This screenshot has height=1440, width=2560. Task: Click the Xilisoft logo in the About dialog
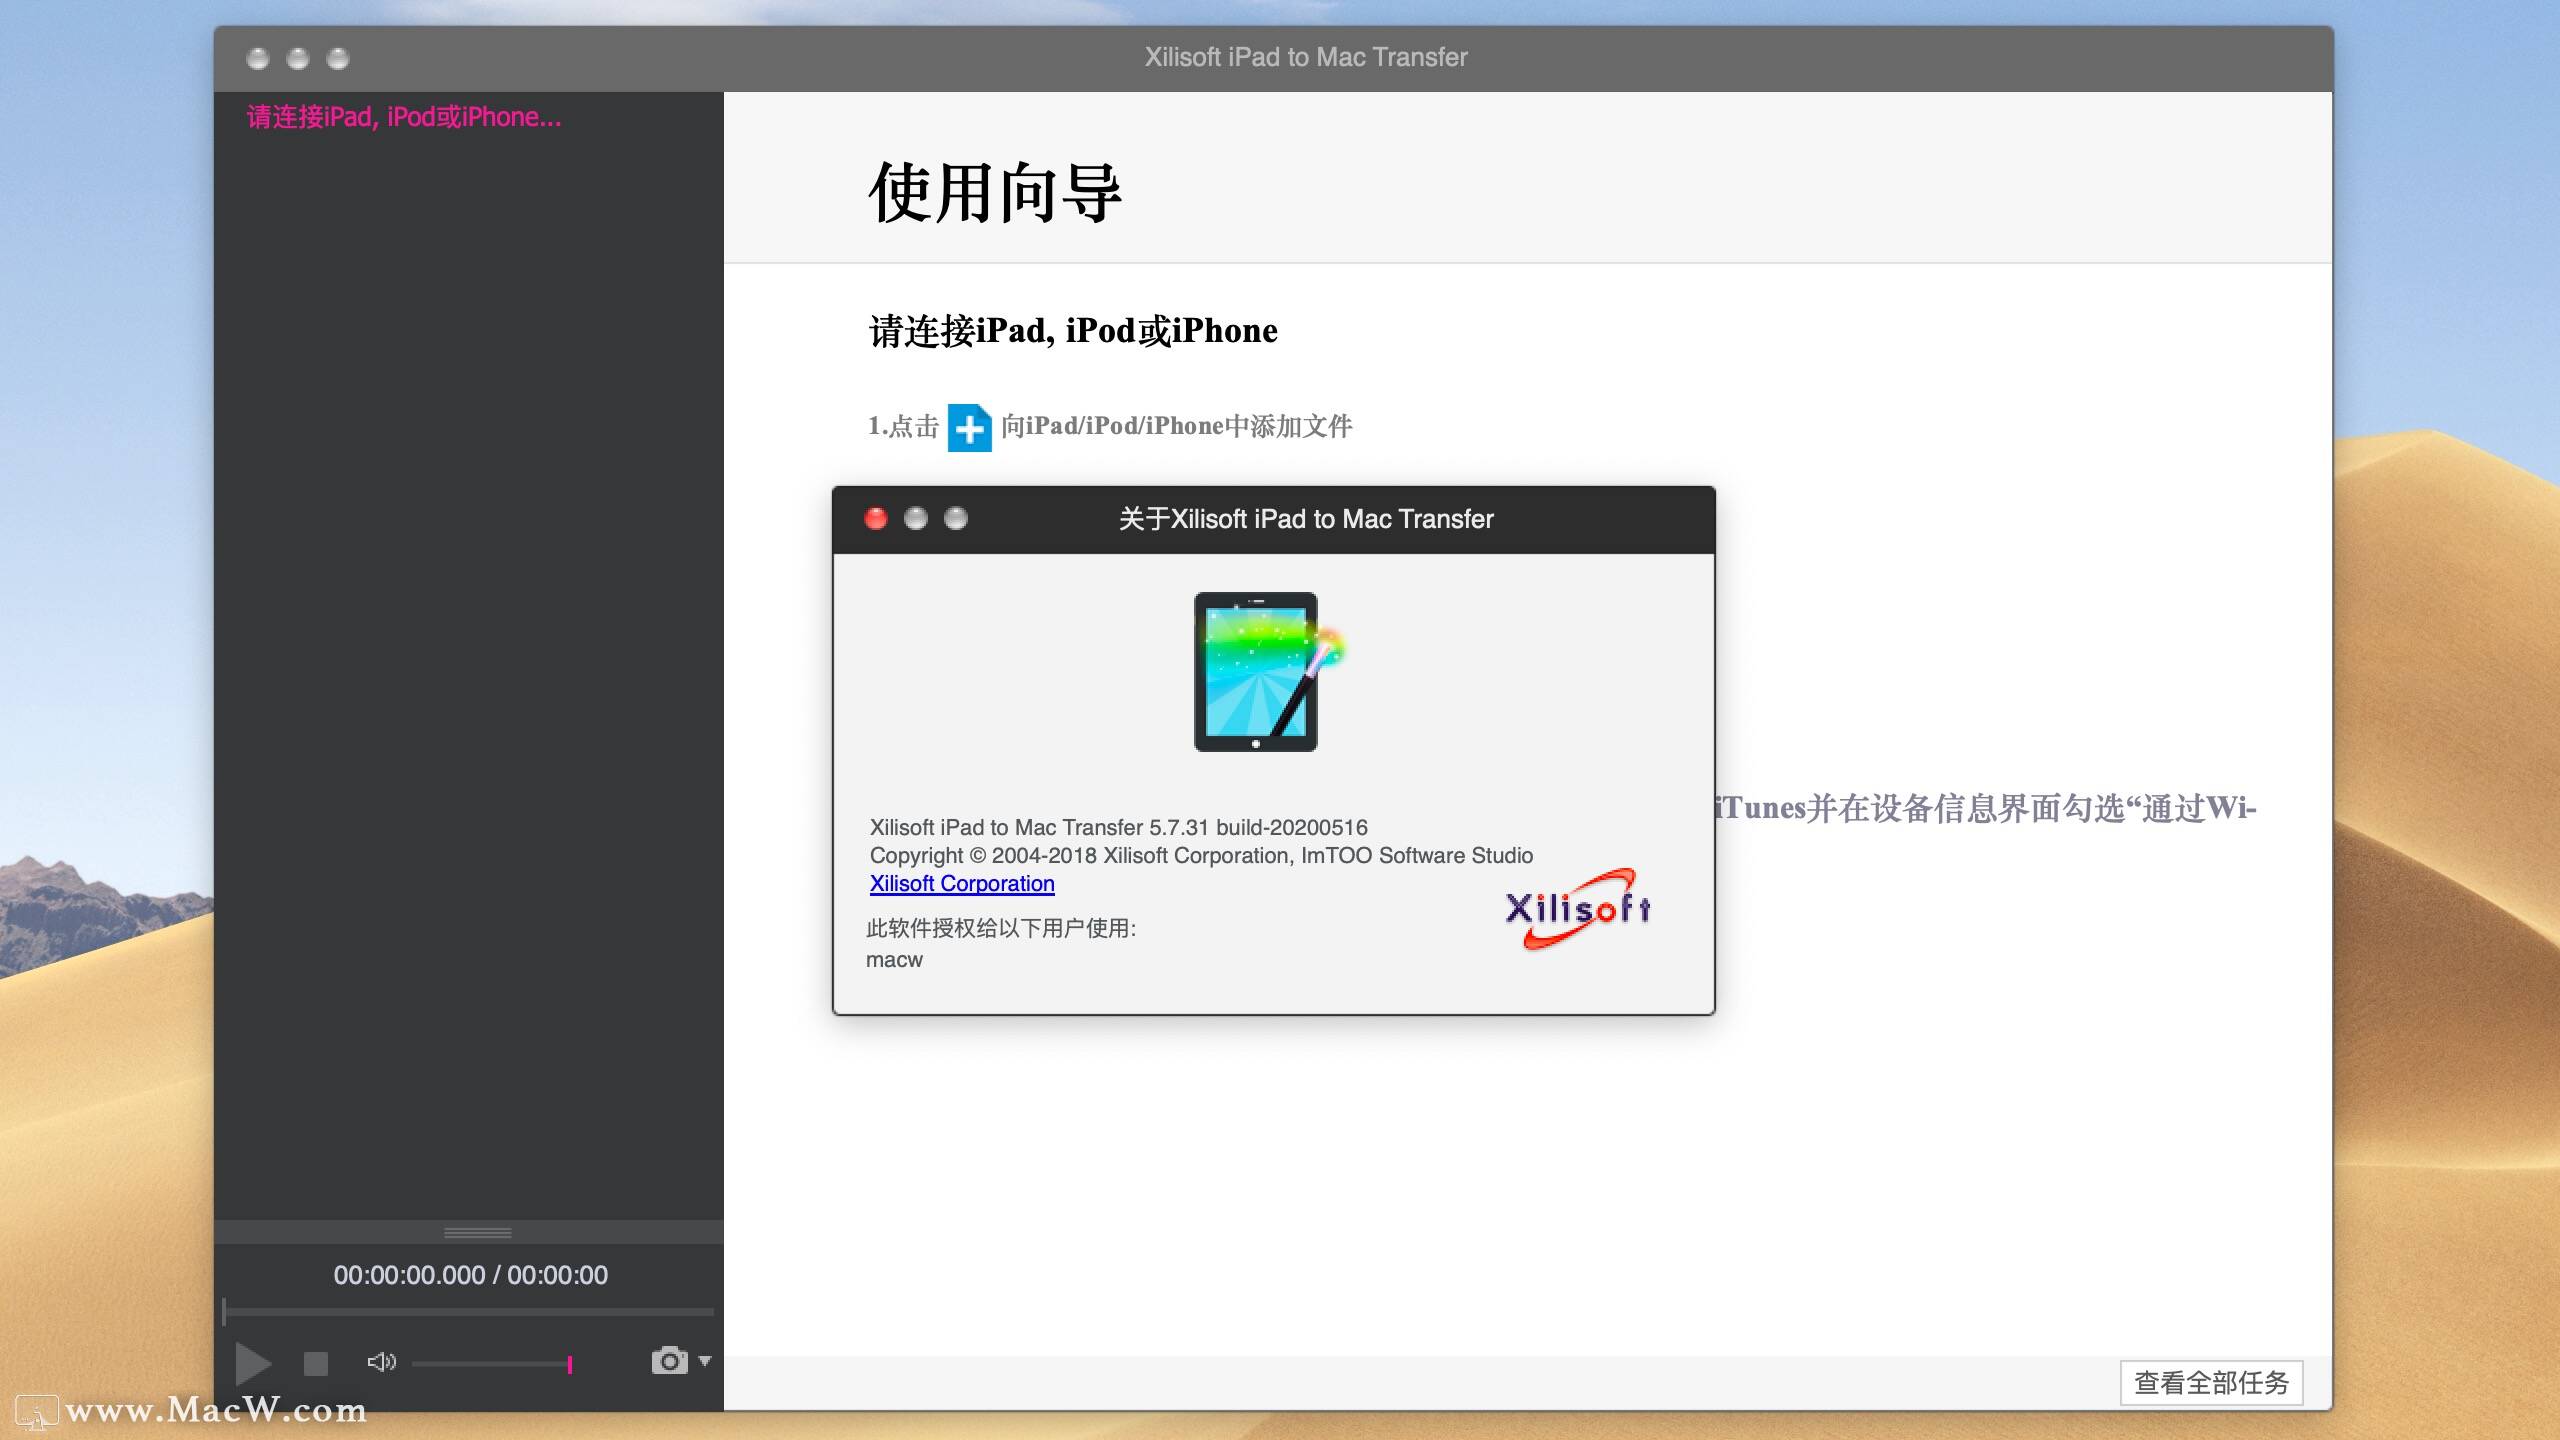[x=1578, y=908]
